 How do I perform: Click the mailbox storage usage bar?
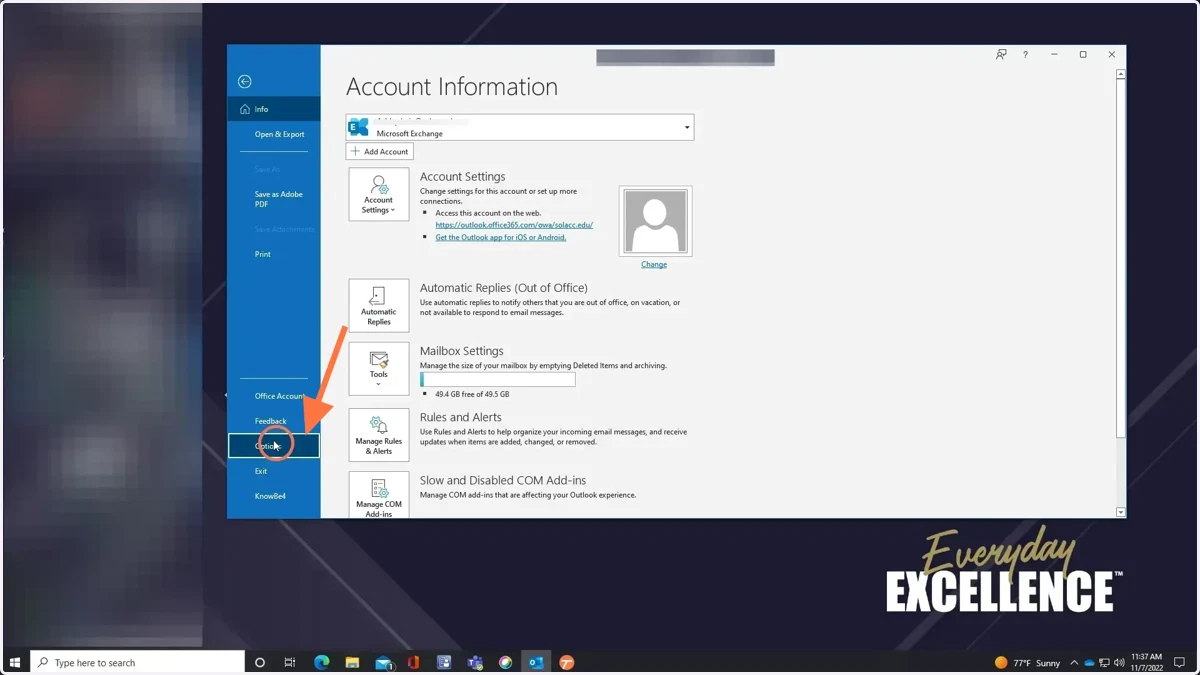coord(498,380)
